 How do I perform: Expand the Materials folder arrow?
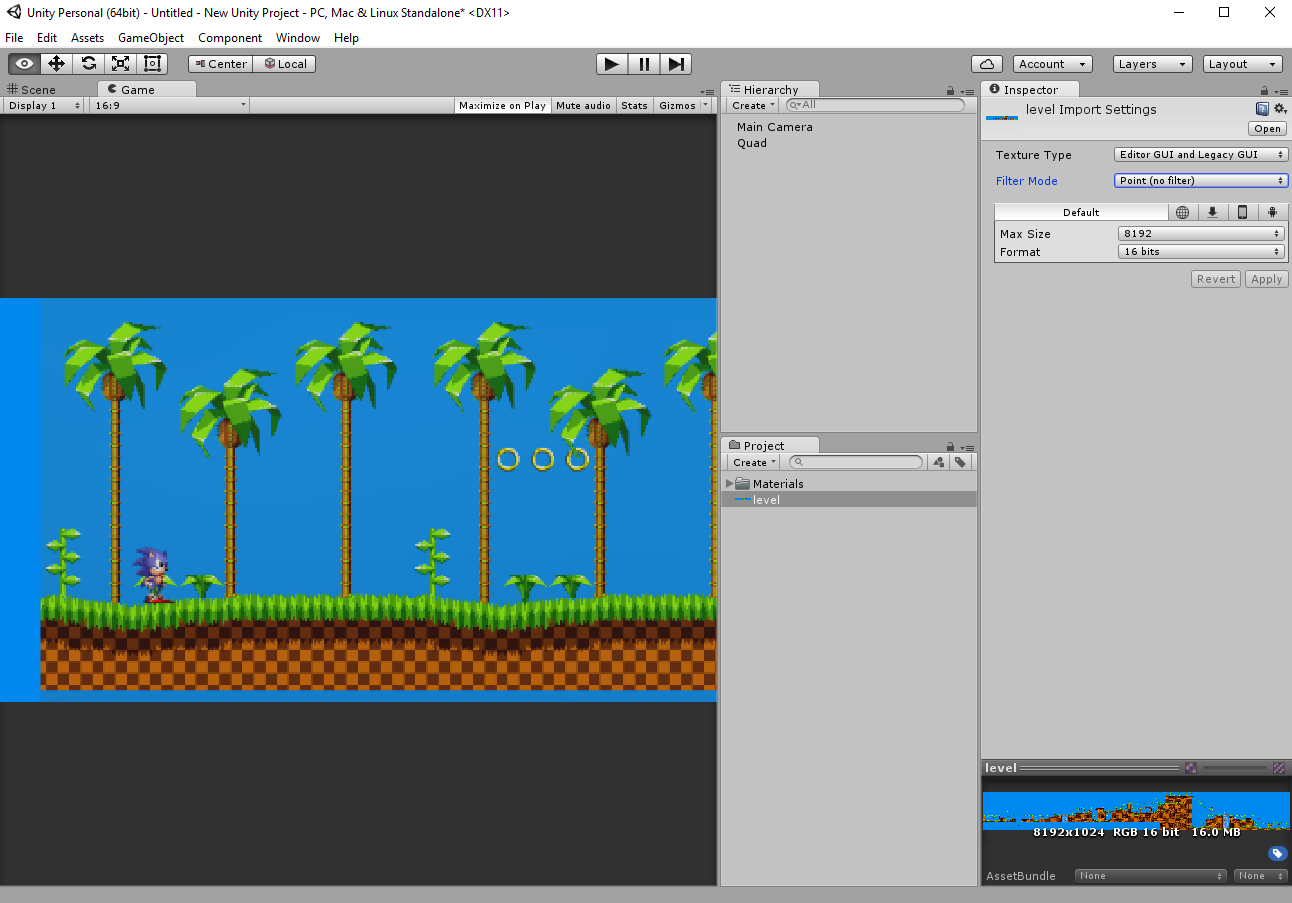[729, 484]
